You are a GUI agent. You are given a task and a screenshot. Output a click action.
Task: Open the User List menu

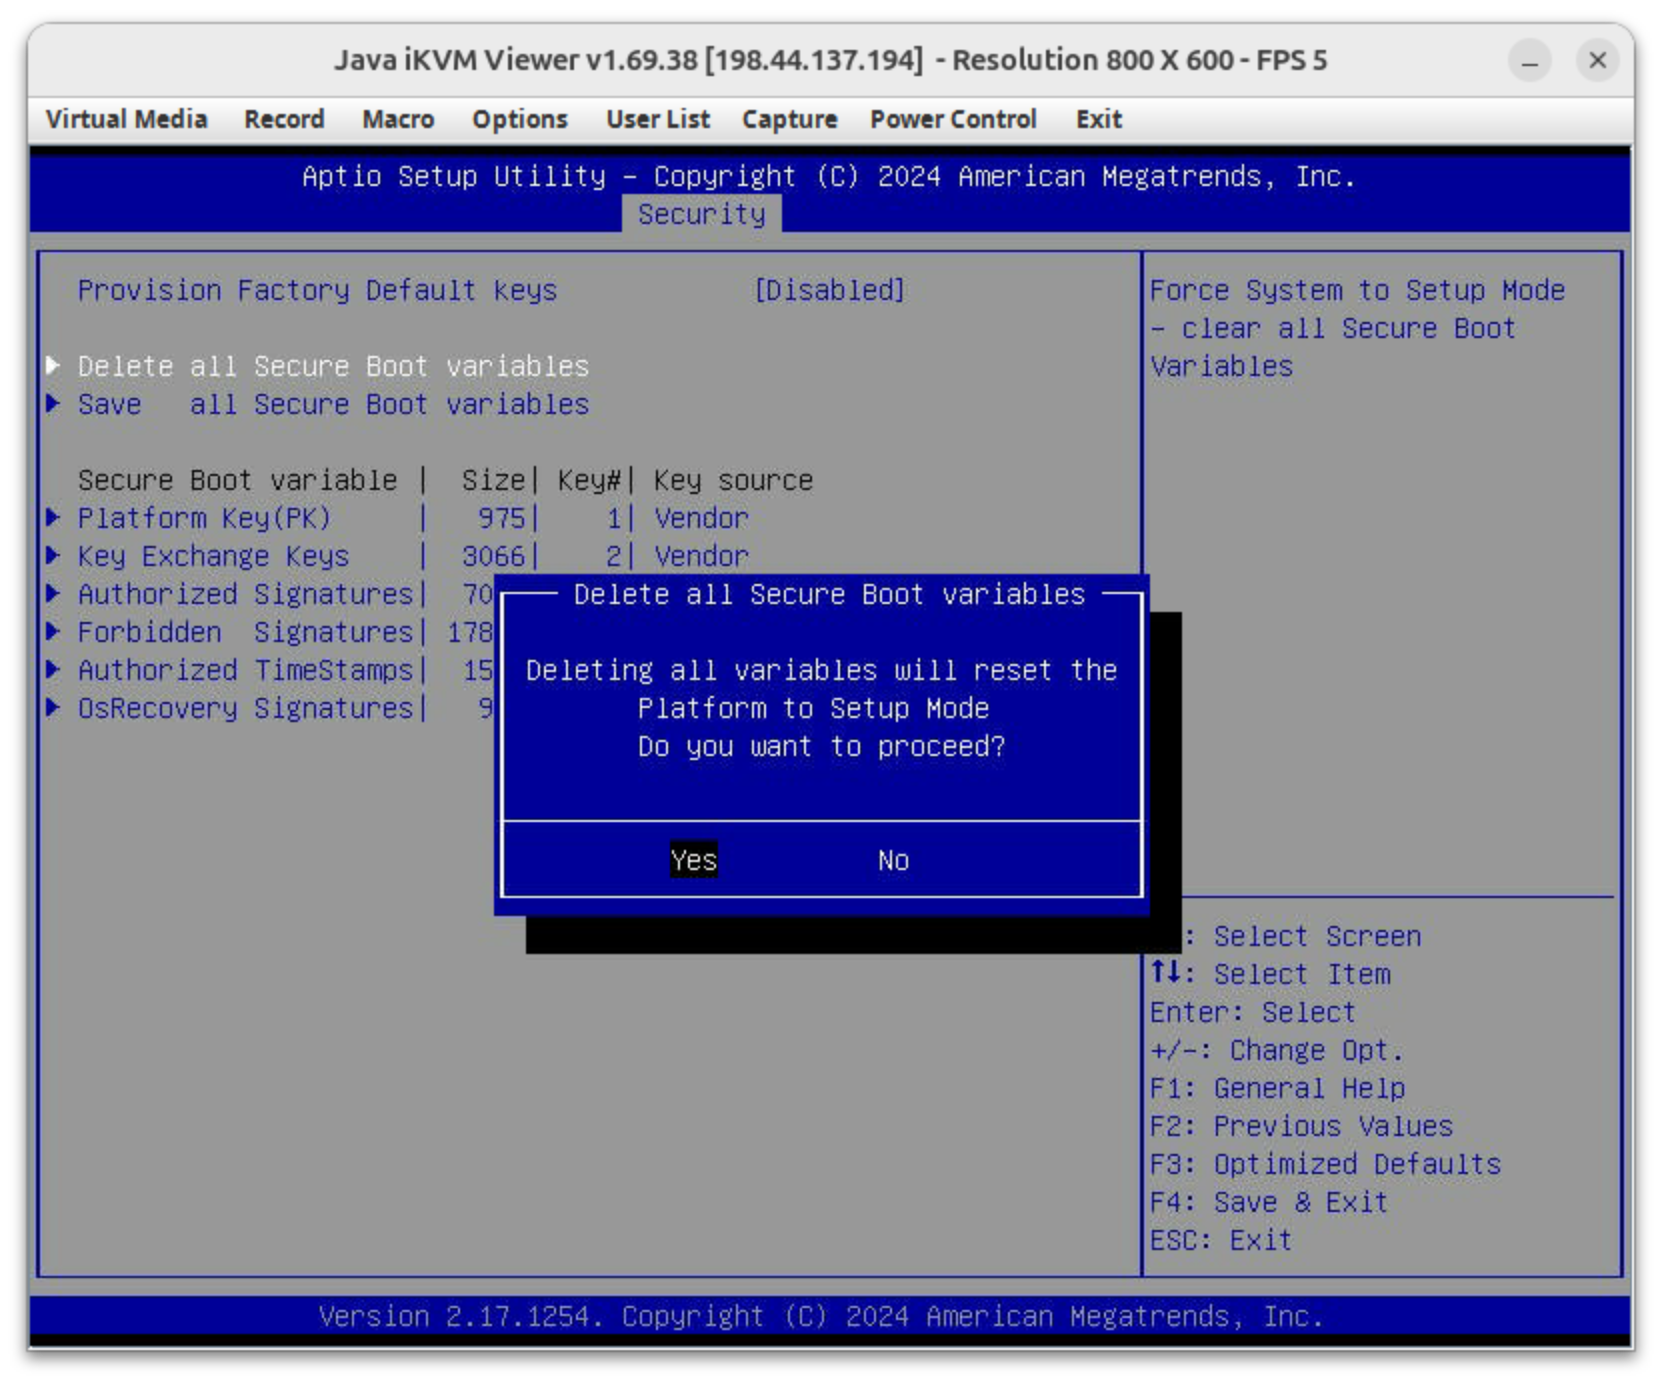pyautogui.click(x=657, y=119)
